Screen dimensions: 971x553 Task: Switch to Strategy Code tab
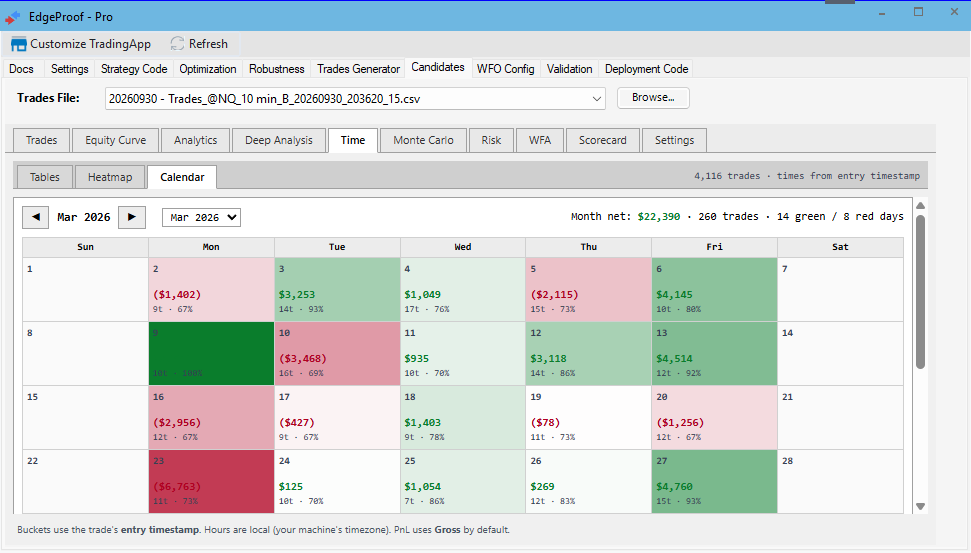point(134,69)
